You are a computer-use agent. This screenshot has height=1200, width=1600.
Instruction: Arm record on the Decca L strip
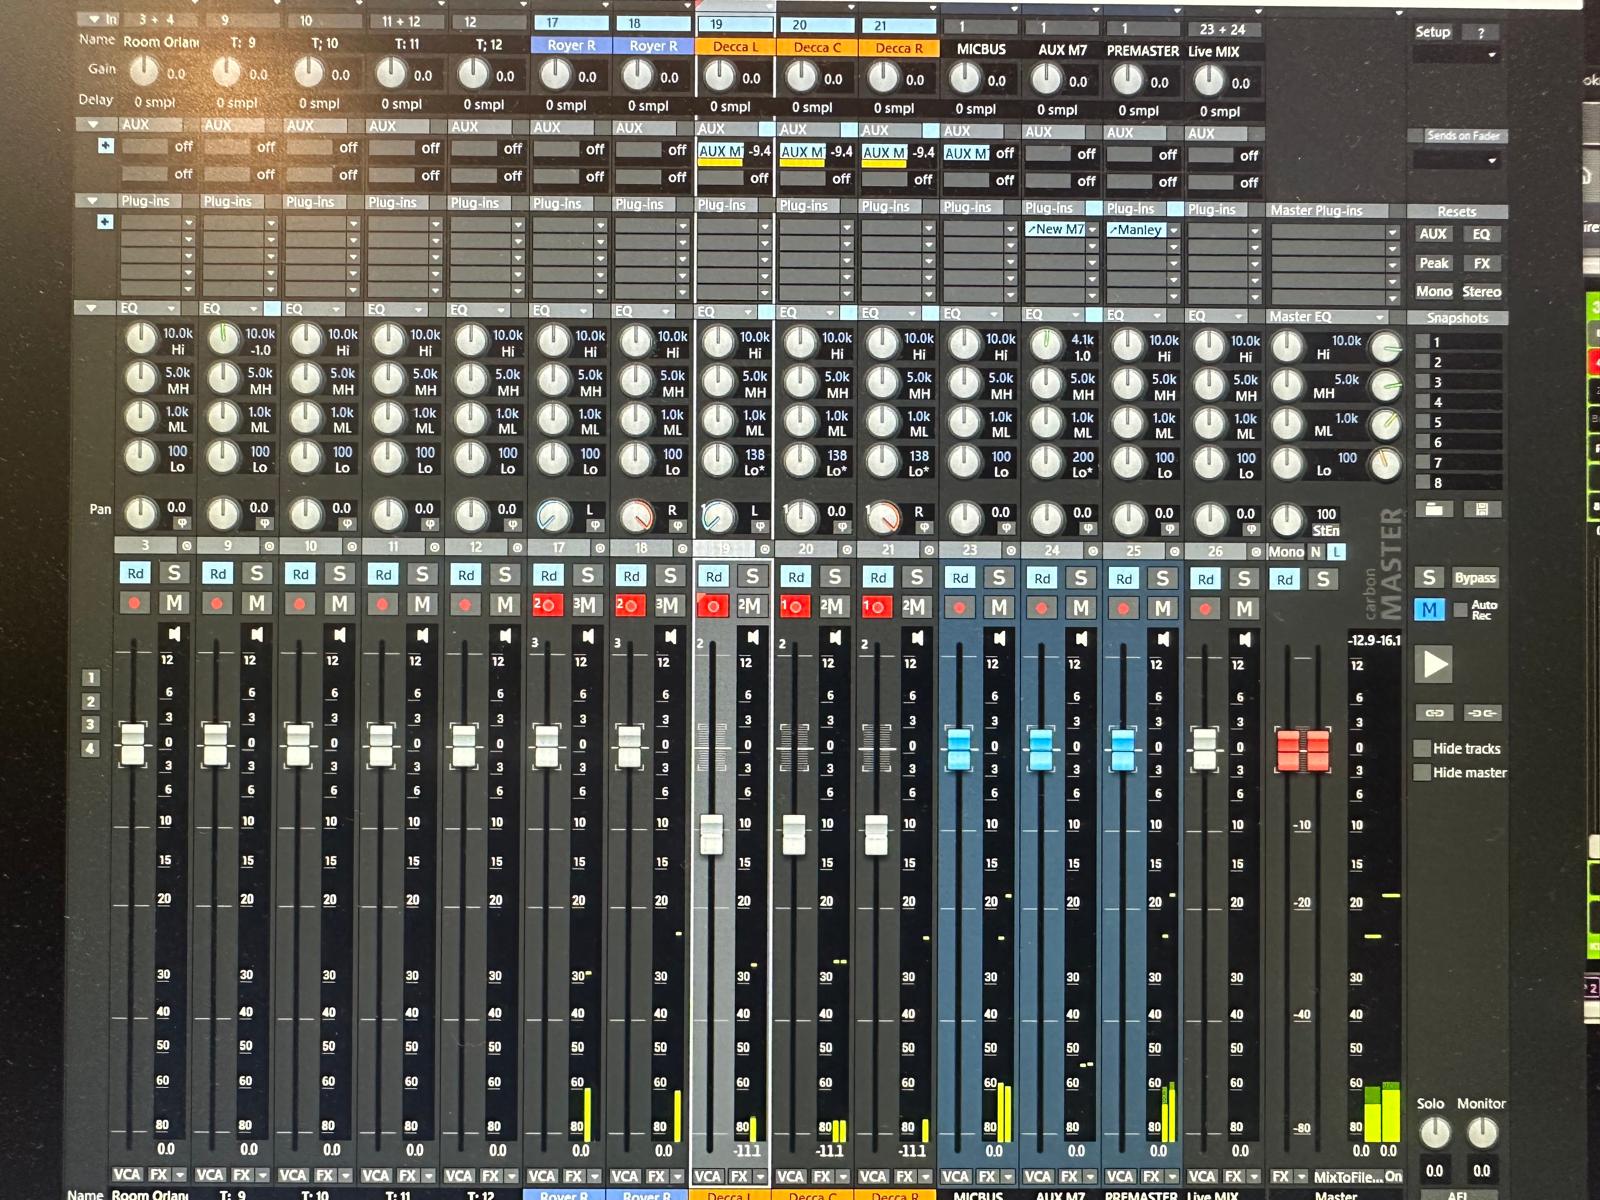(713, 606)
